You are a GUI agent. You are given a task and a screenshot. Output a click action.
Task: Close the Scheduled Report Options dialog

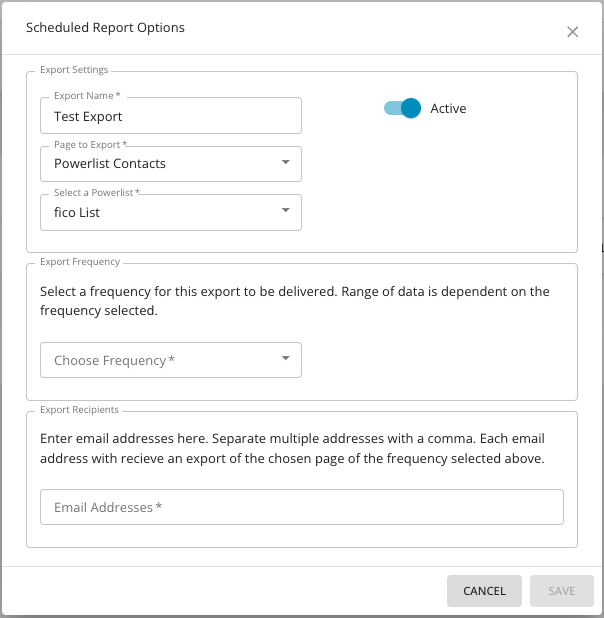click(573, 31)
